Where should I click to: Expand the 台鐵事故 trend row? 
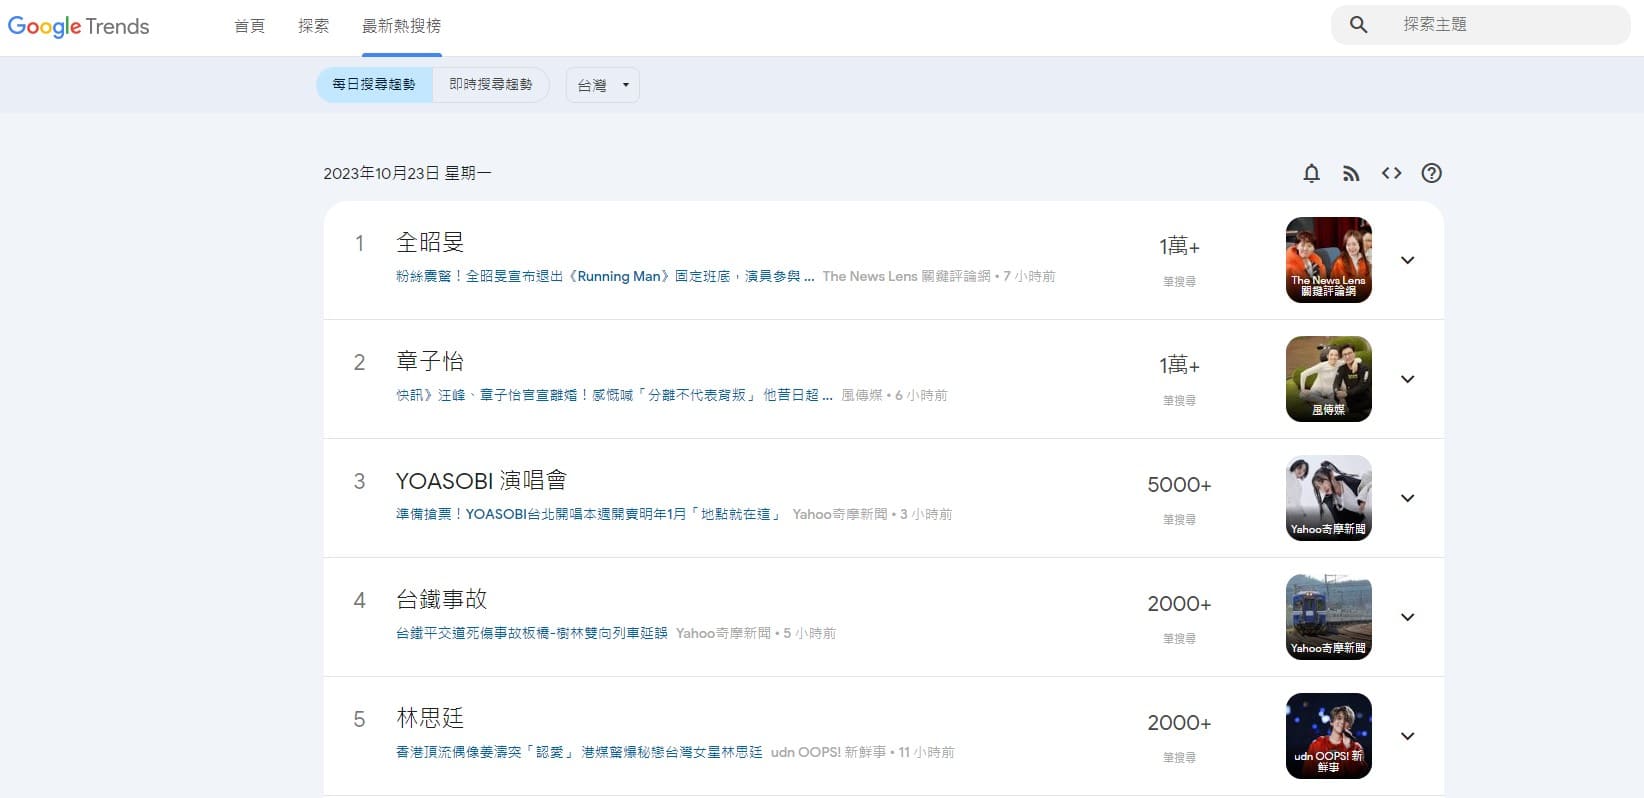(x=1407, y=617)
